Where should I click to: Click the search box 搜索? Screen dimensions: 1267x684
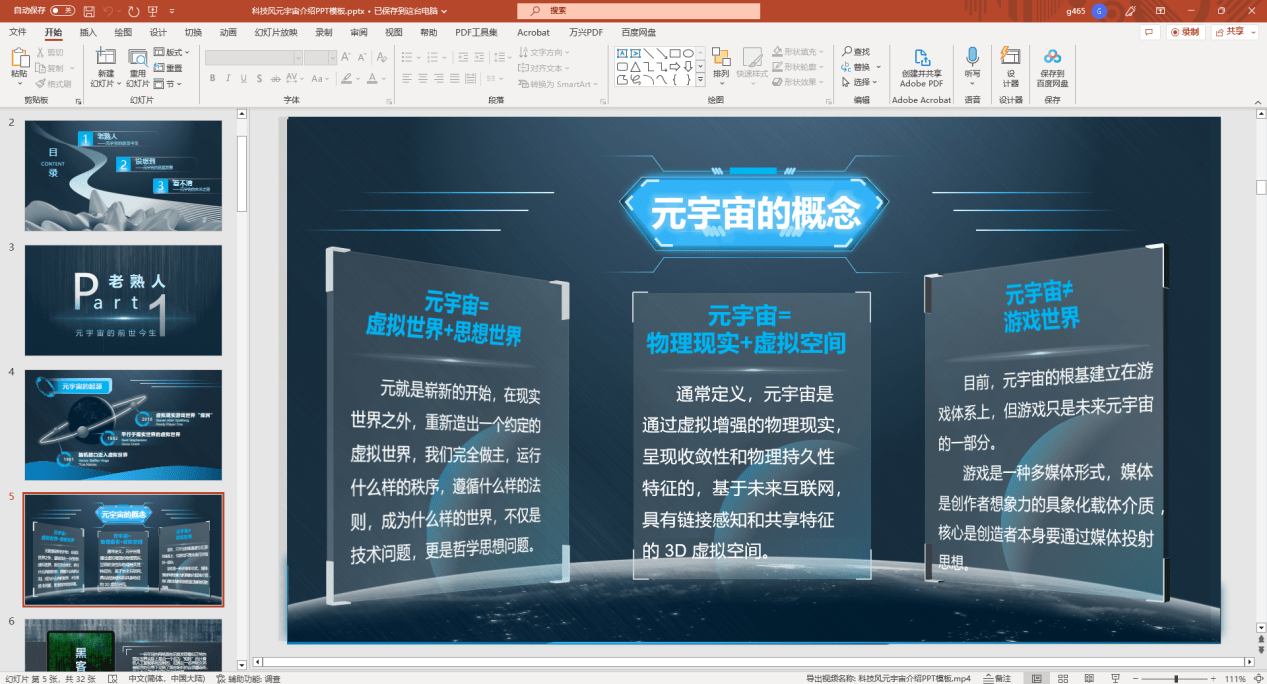pos(636,10)
